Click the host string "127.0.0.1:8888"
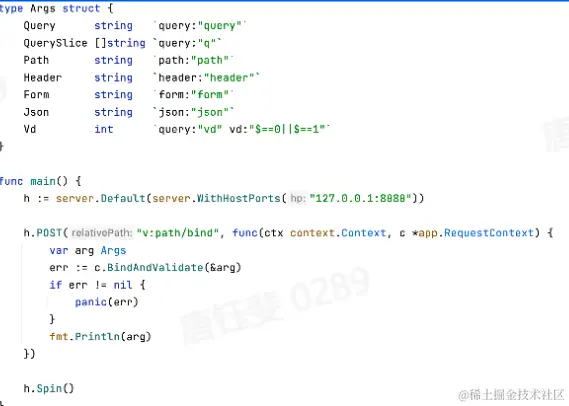The width and height of the screenshot is (569, 406). 361,198
